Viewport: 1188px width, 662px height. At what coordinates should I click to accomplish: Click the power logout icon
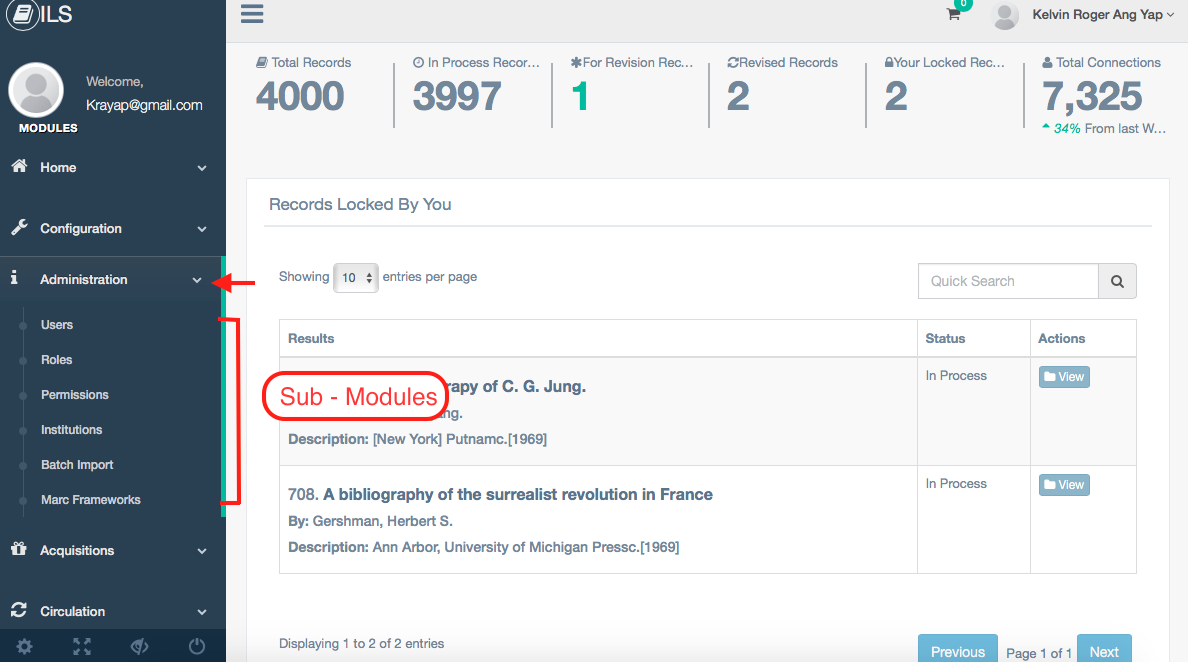pos(197,646)
